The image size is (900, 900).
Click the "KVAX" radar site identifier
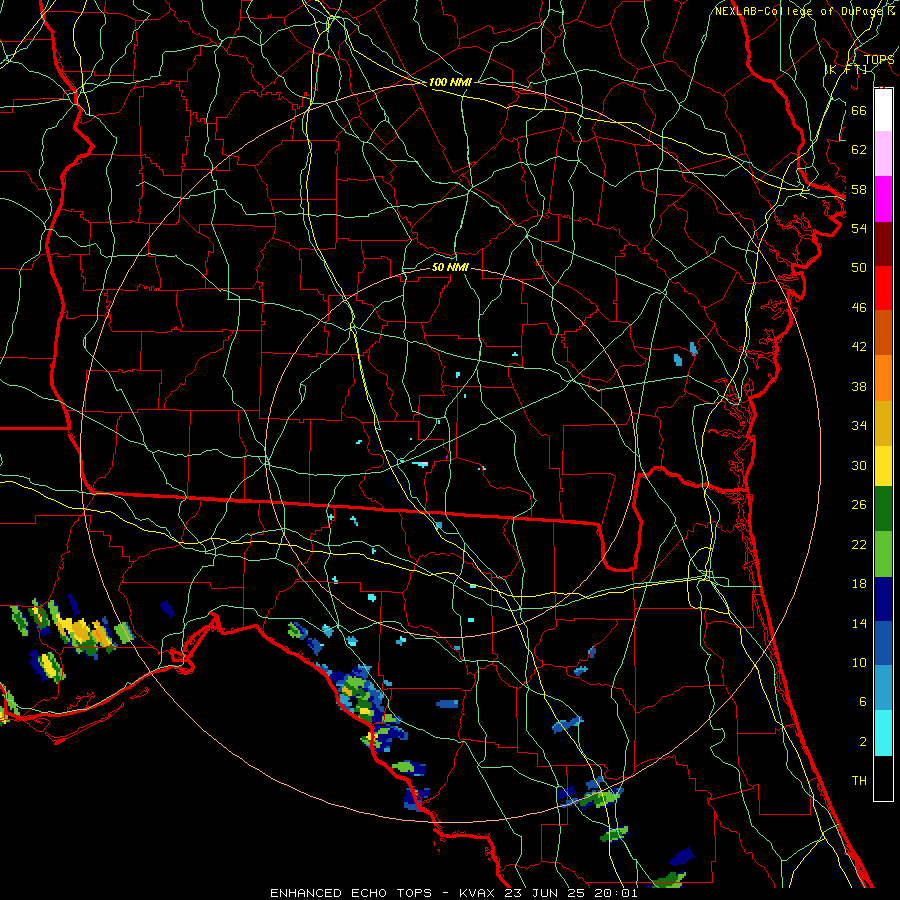[x=478, y=893]
